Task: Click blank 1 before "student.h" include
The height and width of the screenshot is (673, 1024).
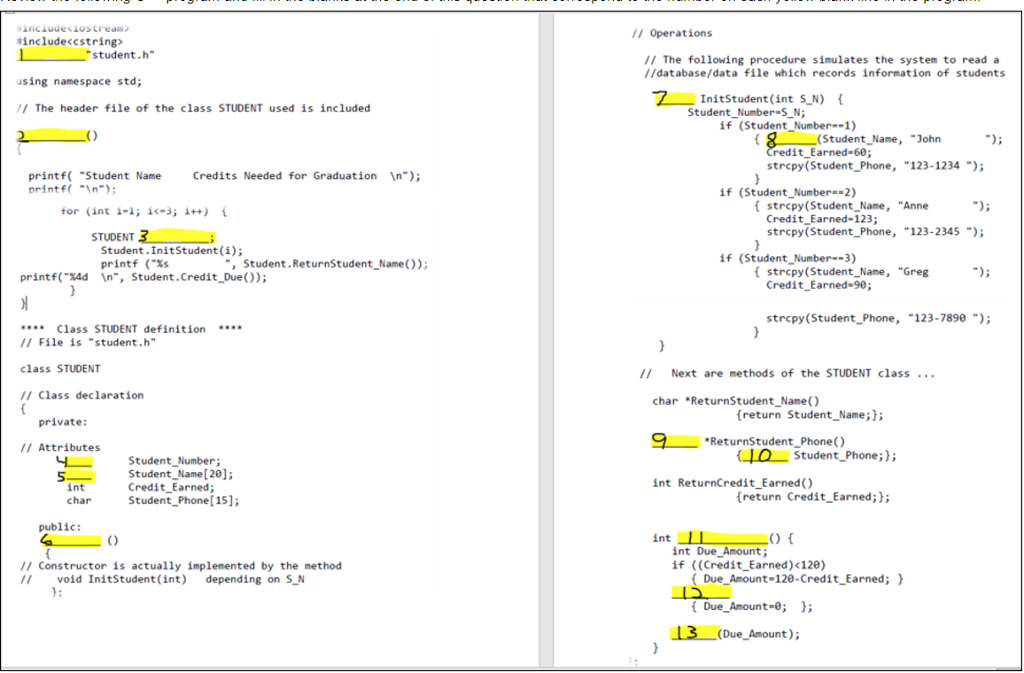Action: 53,55
